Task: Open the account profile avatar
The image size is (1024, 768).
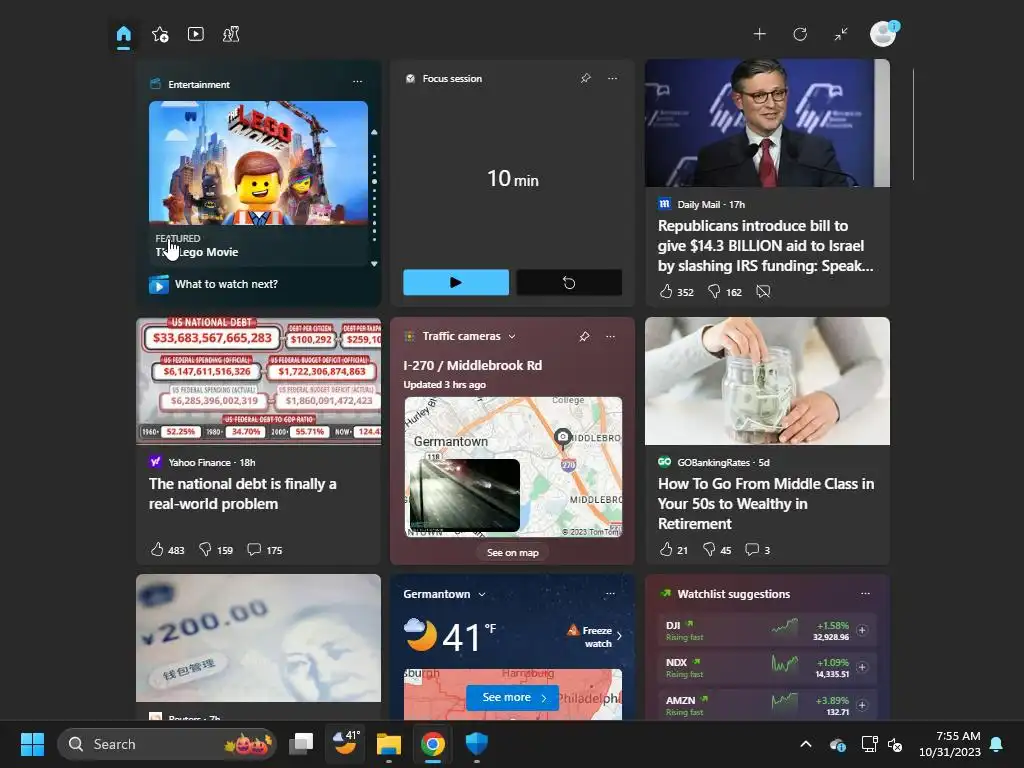Action: coord(883,33)
